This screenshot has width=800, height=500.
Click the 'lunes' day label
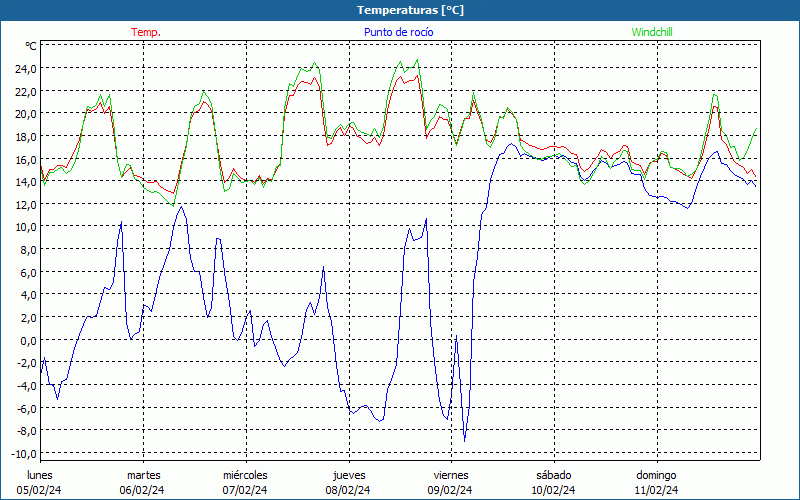[x=40, y=475]
